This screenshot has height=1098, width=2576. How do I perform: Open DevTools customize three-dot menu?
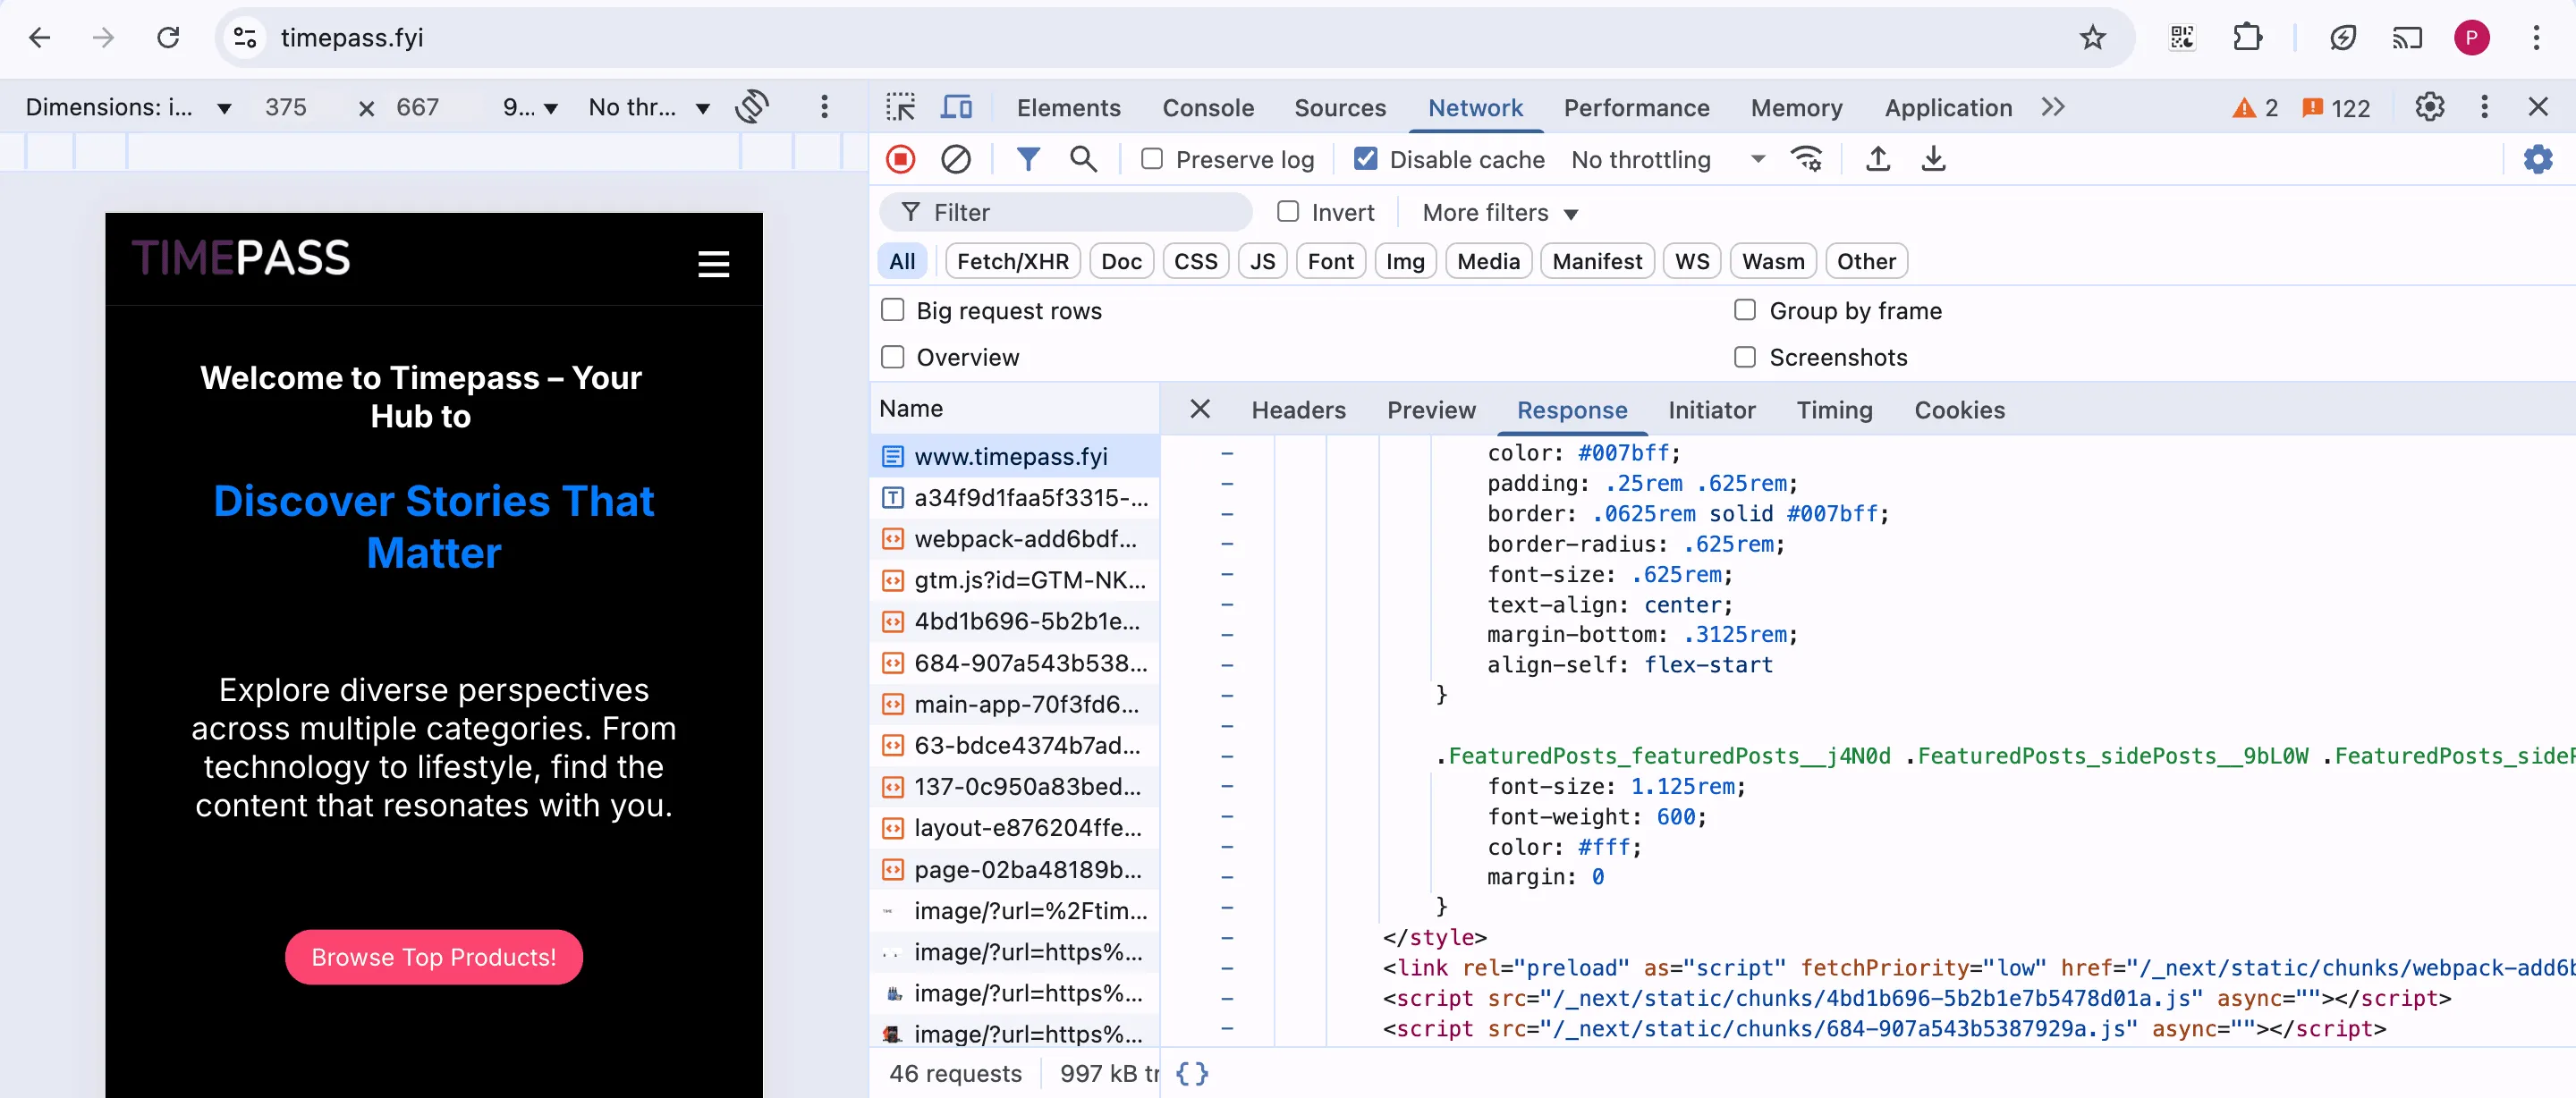click(2484, 107)
